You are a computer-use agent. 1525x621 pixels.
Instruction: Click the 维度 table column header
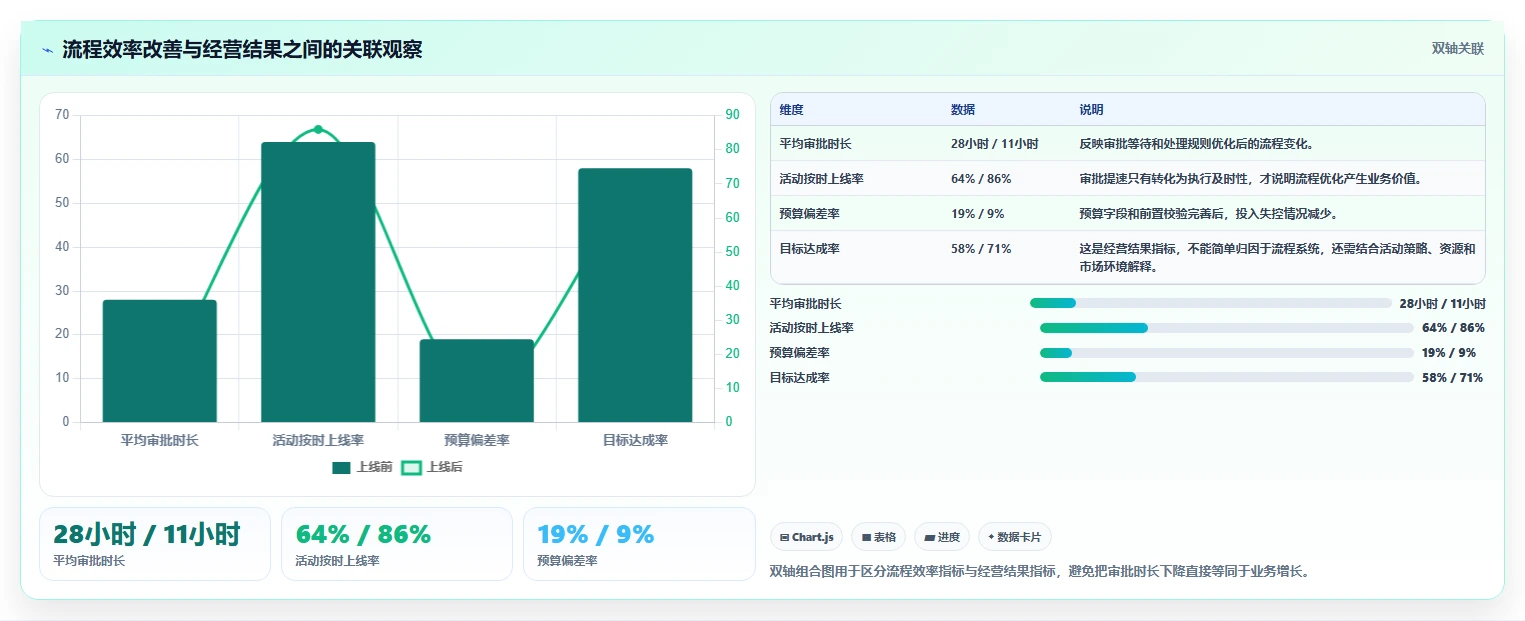(791, 110)
